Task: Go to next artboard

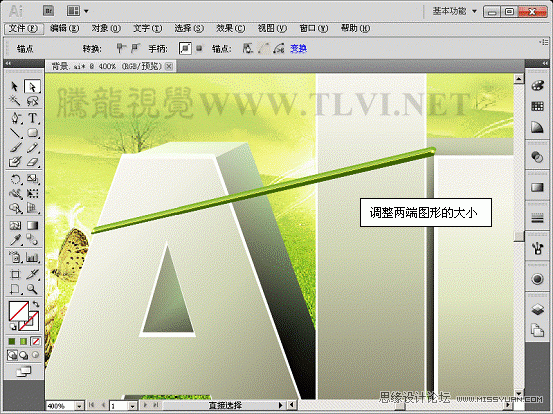Action: pos(145,406)
